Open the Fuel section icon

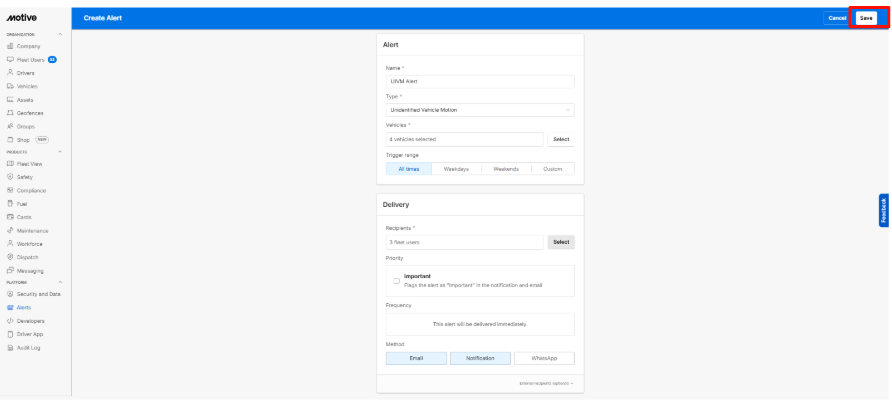point(10,203)
